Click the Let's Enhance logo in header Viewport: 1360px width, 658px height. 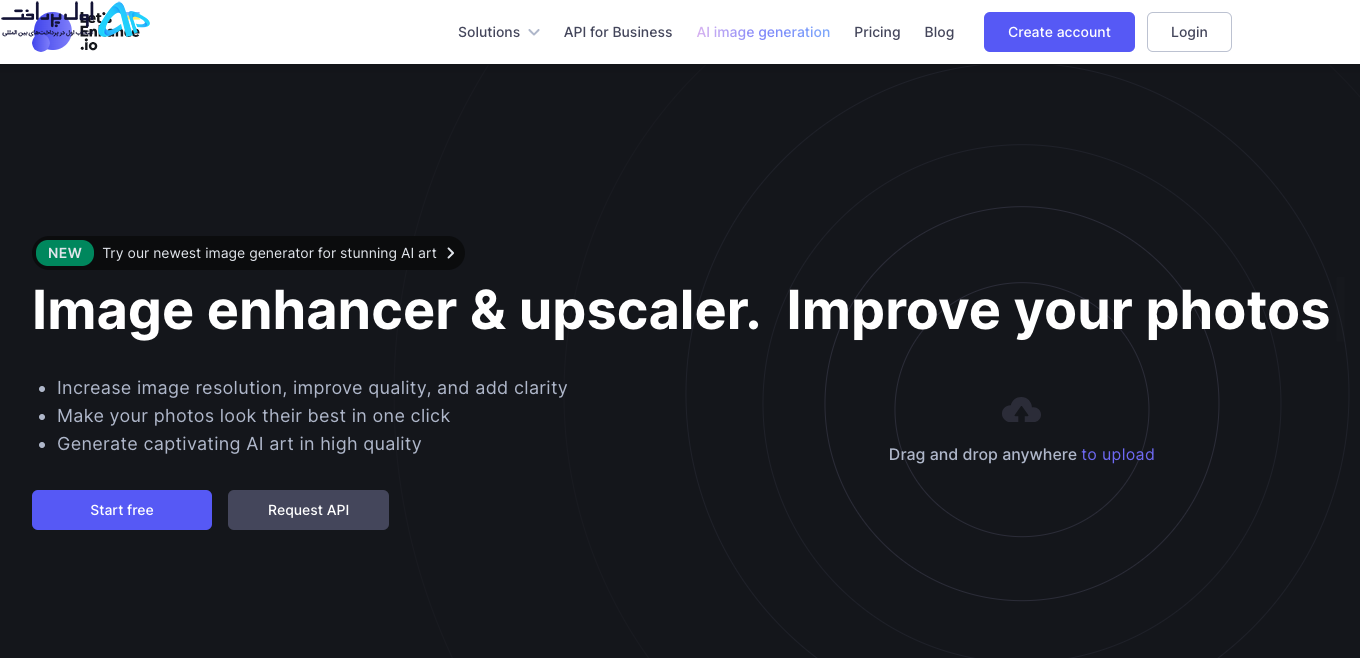86,32
